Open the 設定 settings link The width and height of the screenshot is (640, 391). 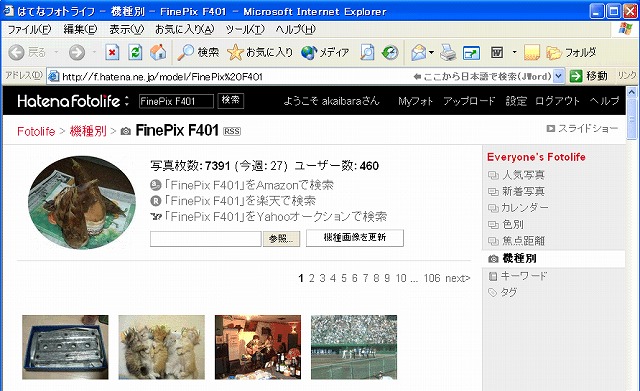[x=516, y=101]
